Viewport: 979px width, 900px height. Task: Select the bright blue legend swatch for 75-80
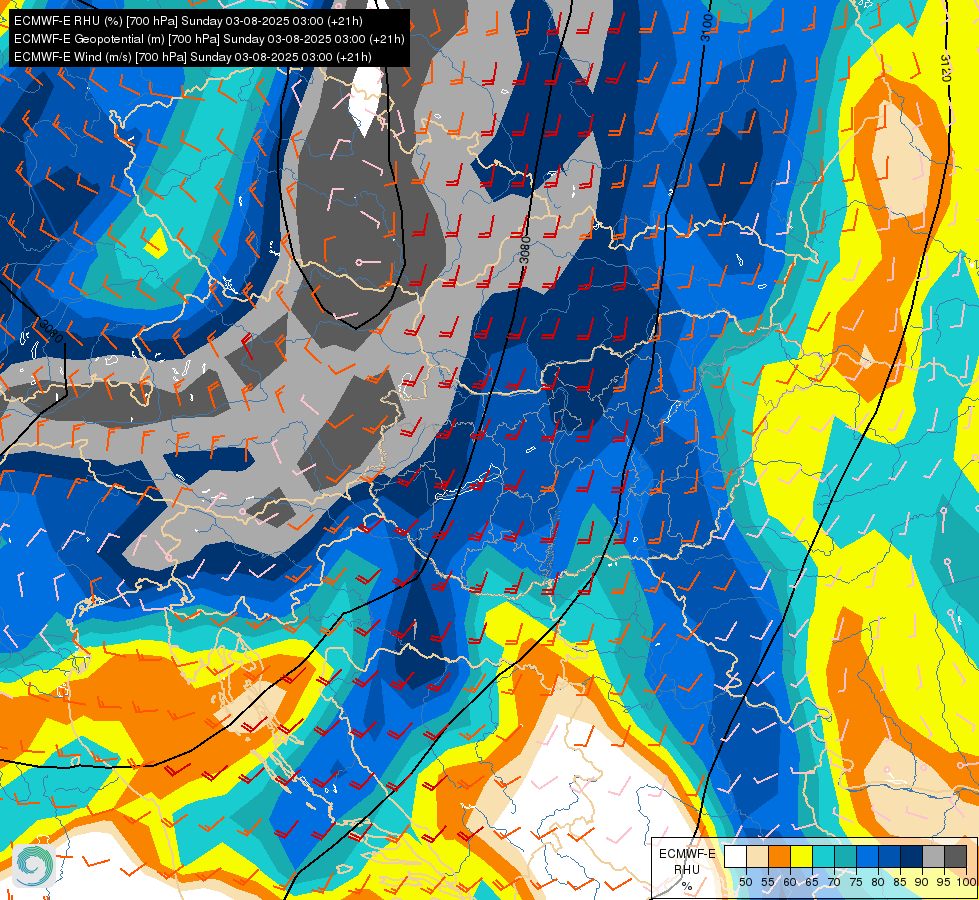tap(867, 856)
